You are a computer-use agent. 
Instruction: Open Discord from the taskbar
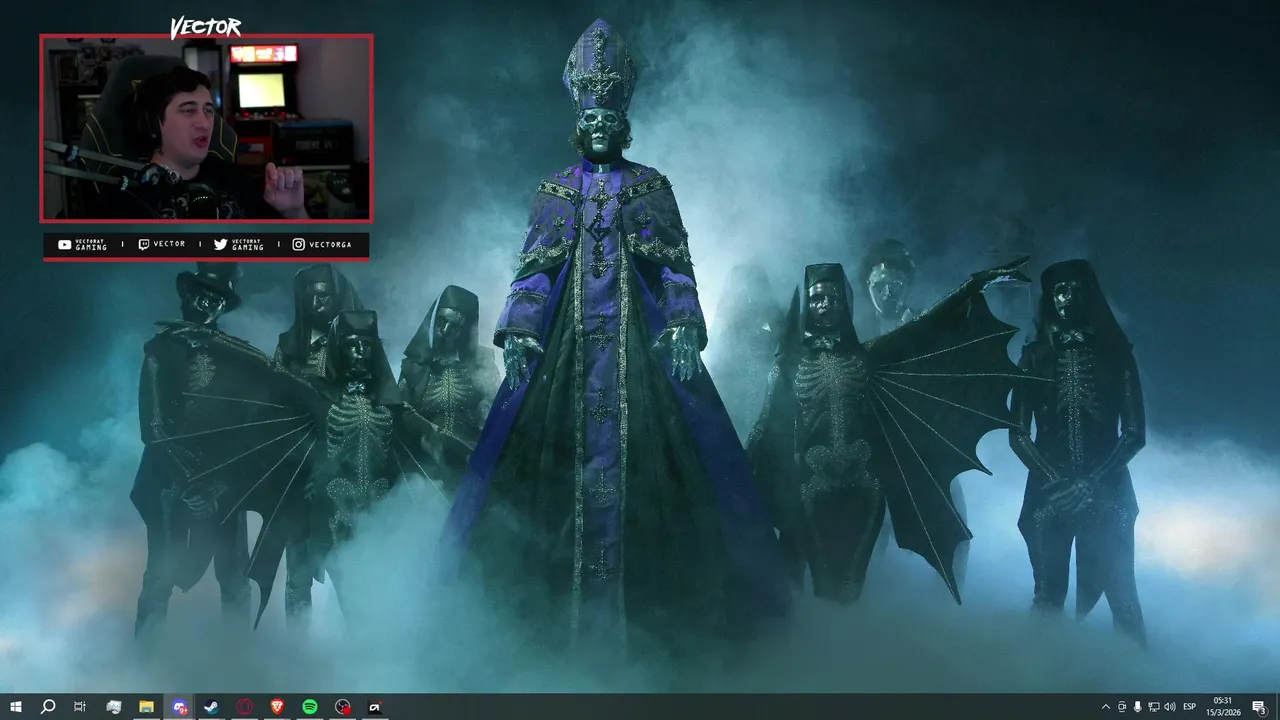click(x=179, y=707)
